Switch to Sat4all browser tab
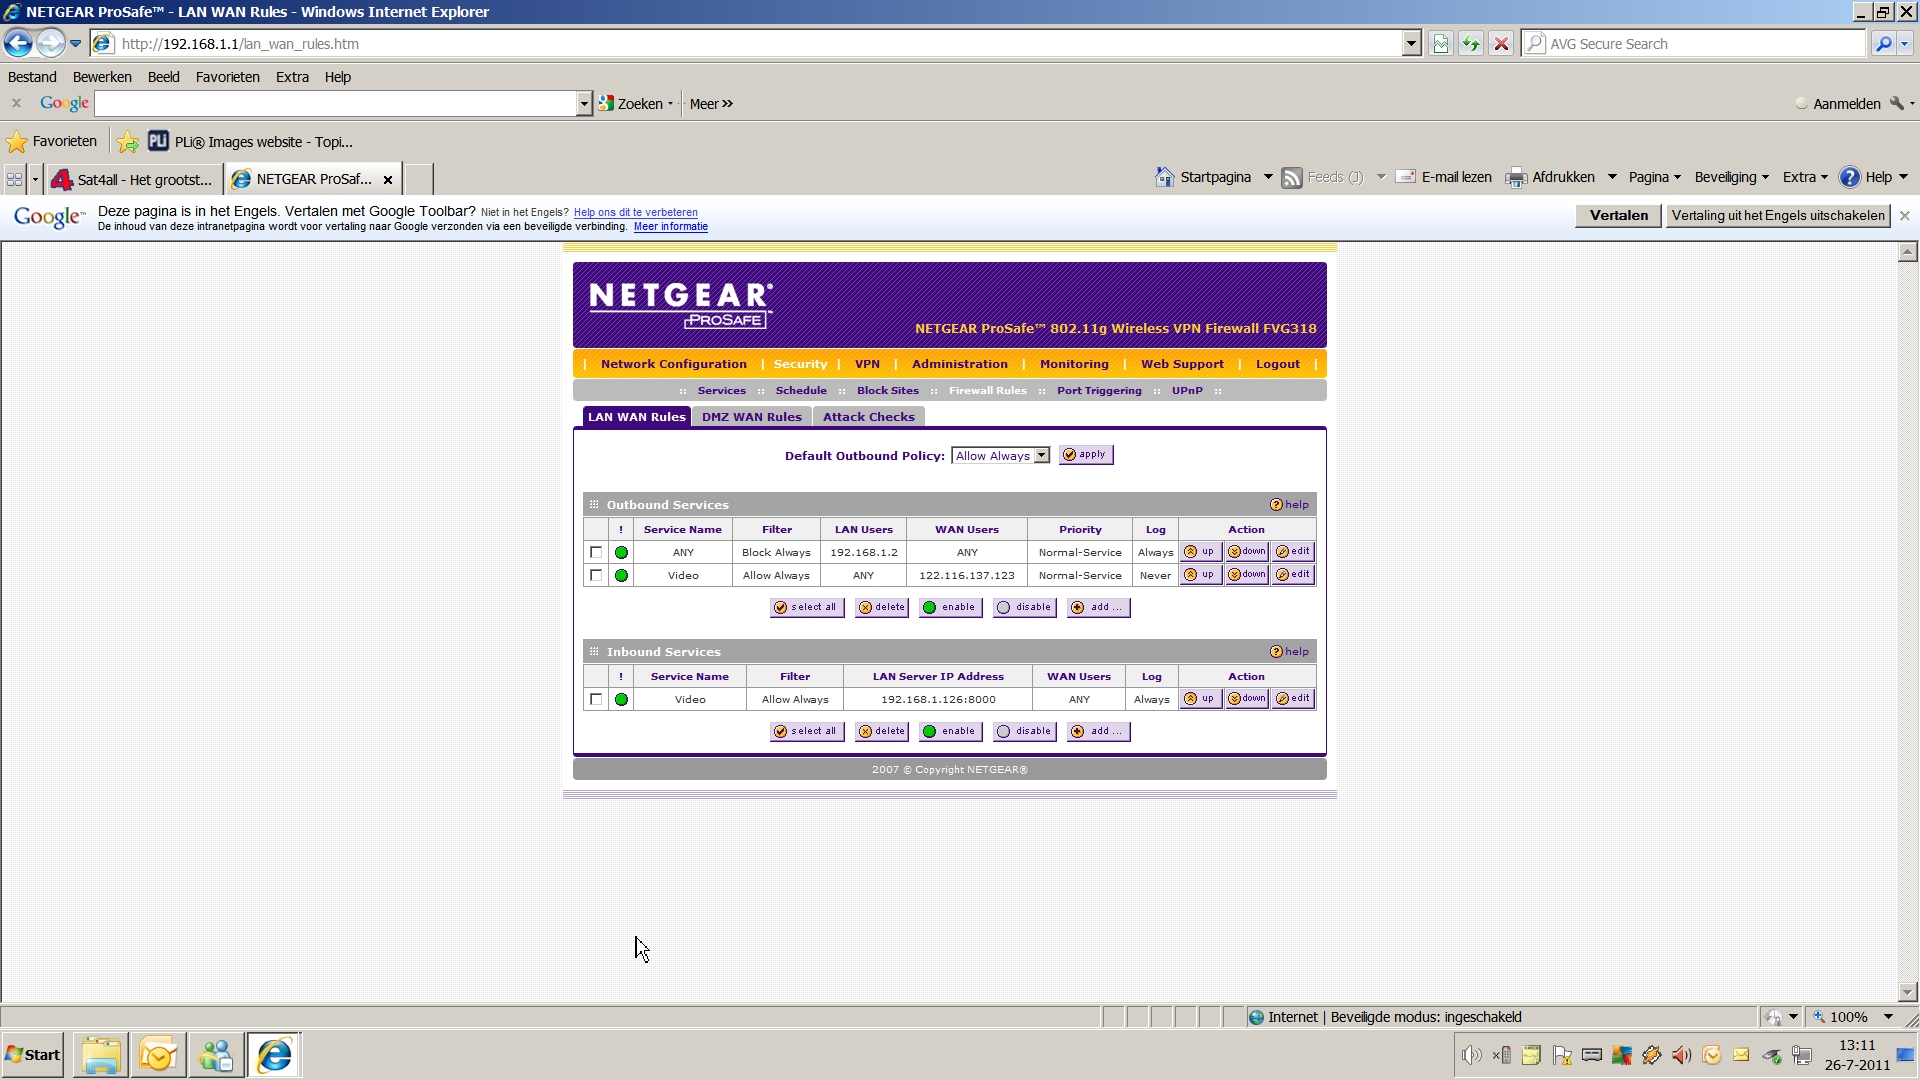The height and width of the screenshot is (1080, 1920). pos(134,179)
